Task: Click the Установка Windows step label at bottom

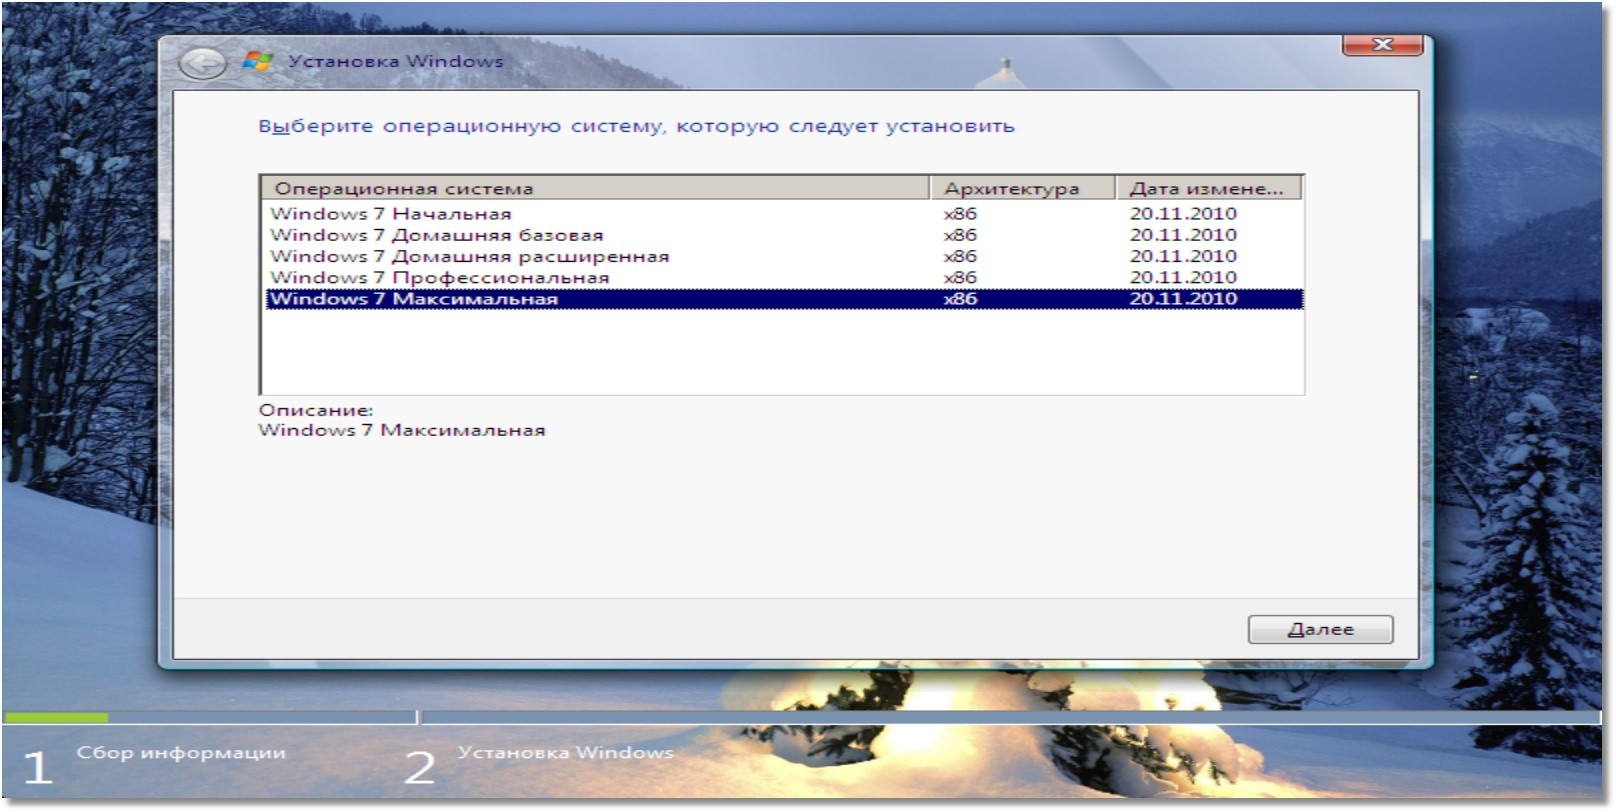Action: coord(565,752)
